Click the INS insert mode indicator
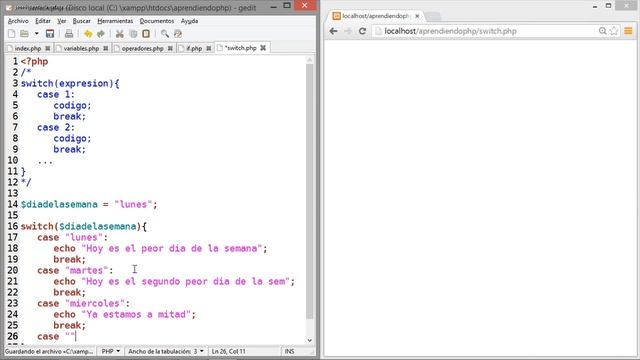Viewport: 640px width, 360px height. 289,351
